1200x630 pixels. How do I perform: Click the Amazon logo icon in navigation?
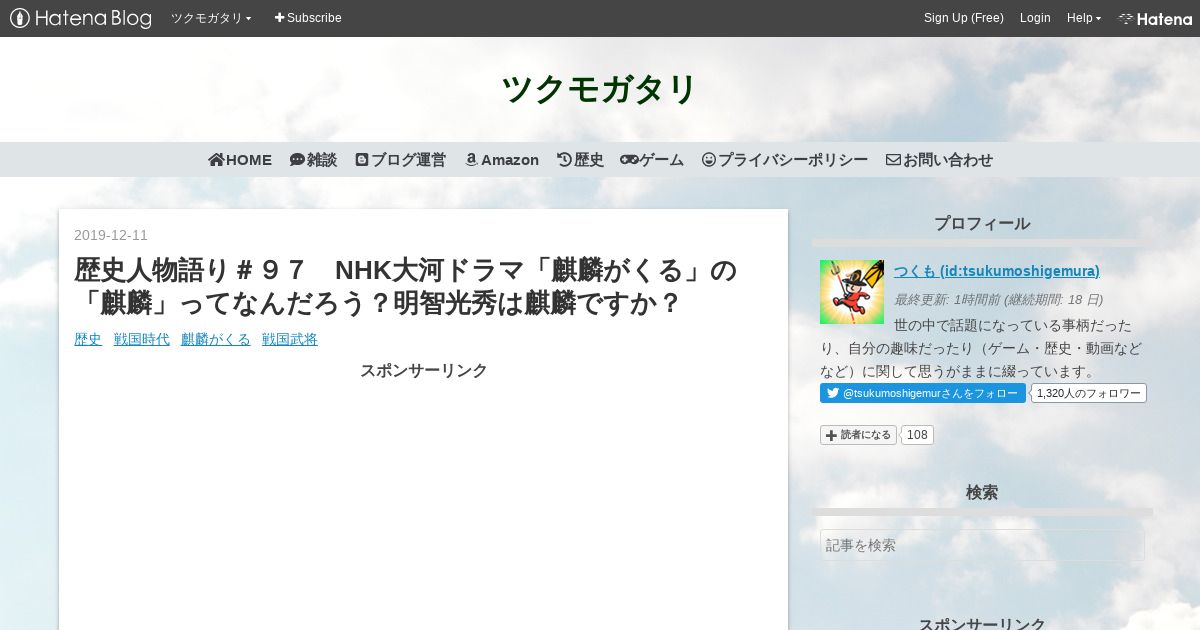[x=471, y=160]
